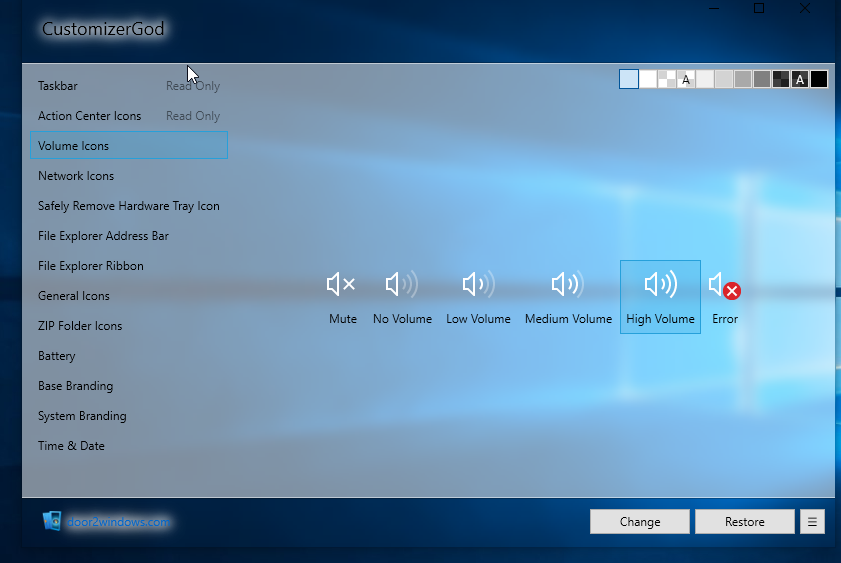Select the Low Volume speaker icon
Viewport: 841px width, 563px height.
pos(478,297)
